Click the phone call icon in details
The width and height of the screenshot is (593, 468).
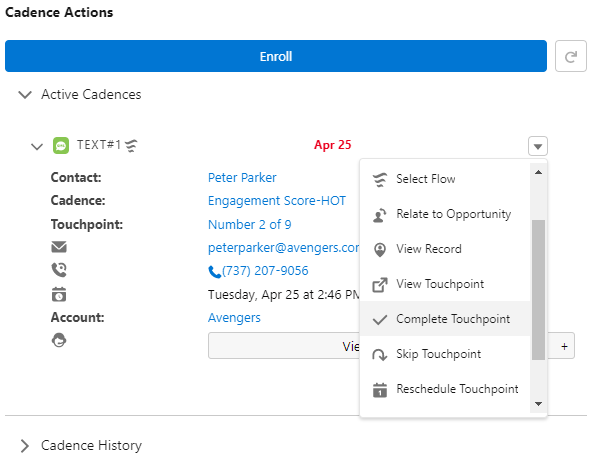pos(59,270)
